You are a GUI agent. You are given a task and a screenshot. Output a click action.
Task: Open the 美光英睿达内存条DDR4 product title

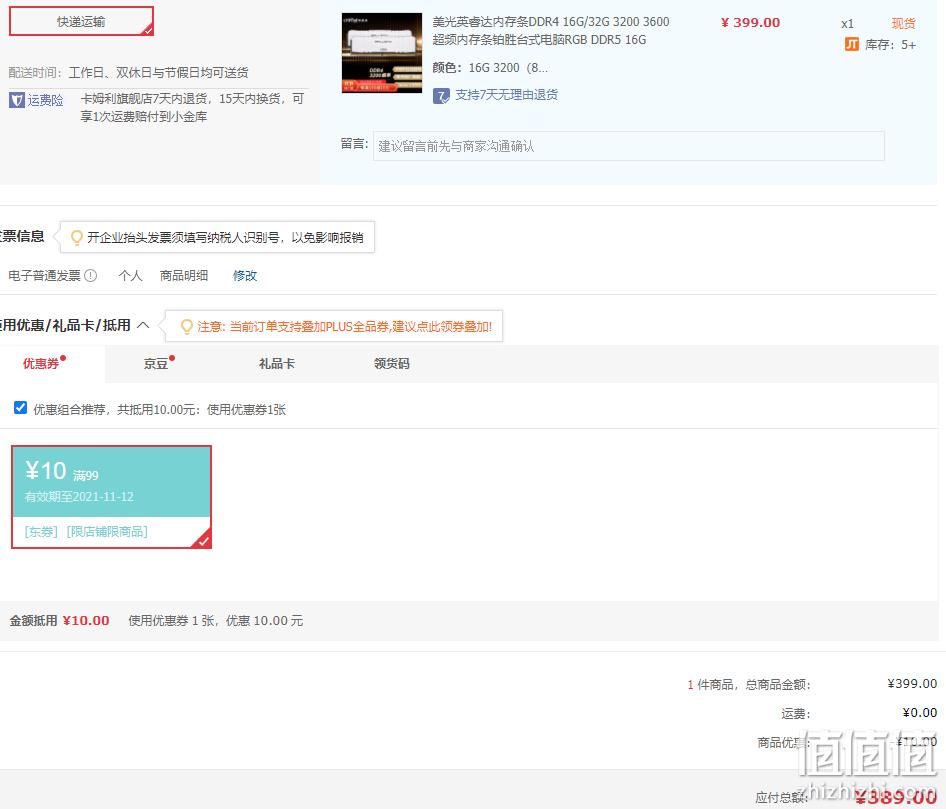click(x=551, y=31)
